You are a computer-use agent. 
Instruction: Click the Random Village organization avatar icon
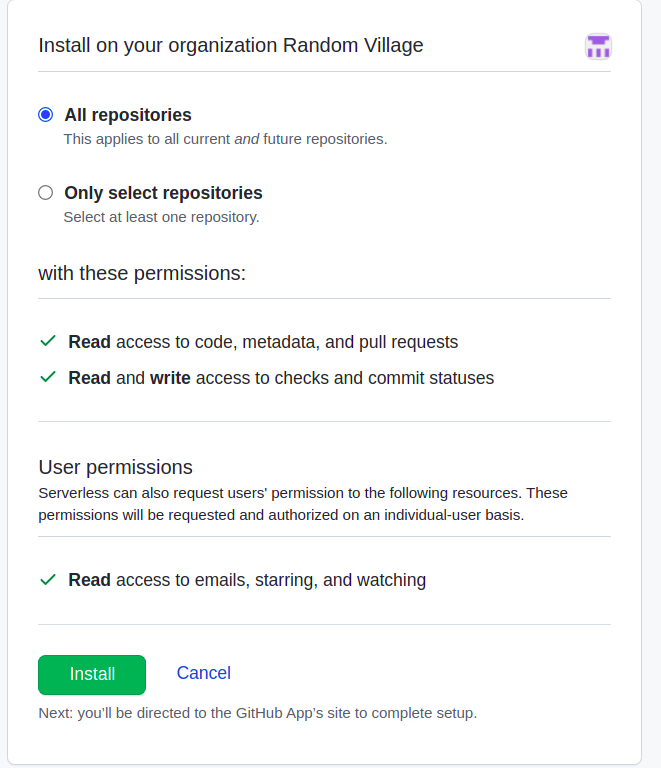(598, 46)
